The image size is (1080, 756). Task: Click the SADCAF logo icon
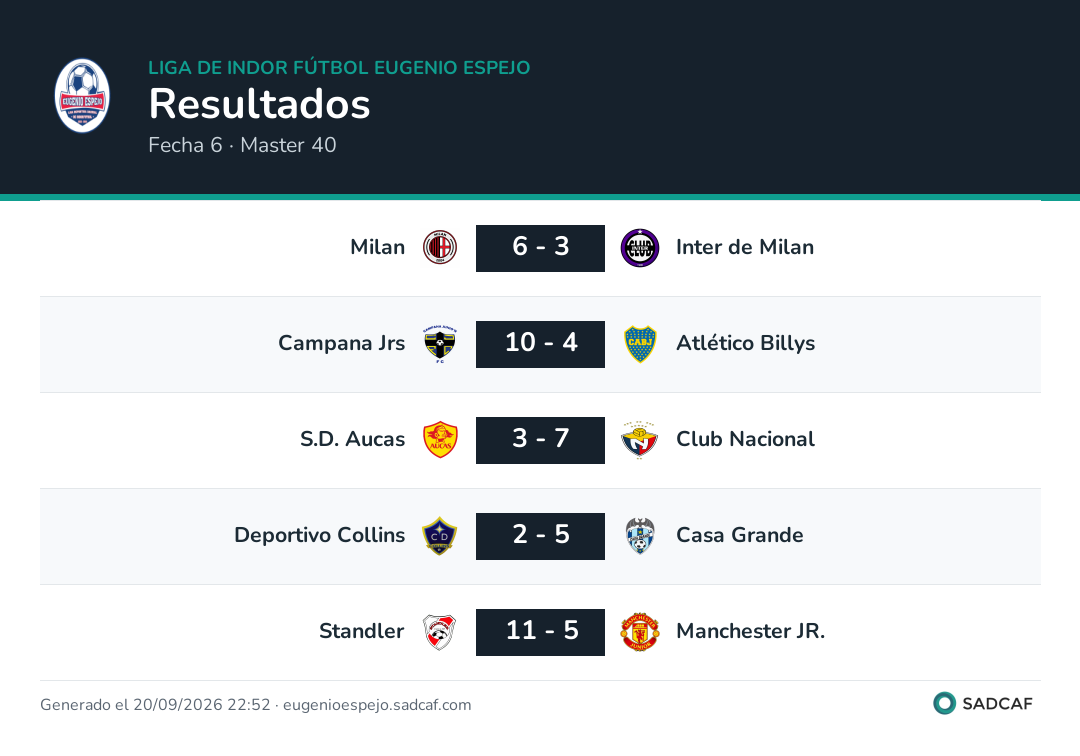pos(944,703)
